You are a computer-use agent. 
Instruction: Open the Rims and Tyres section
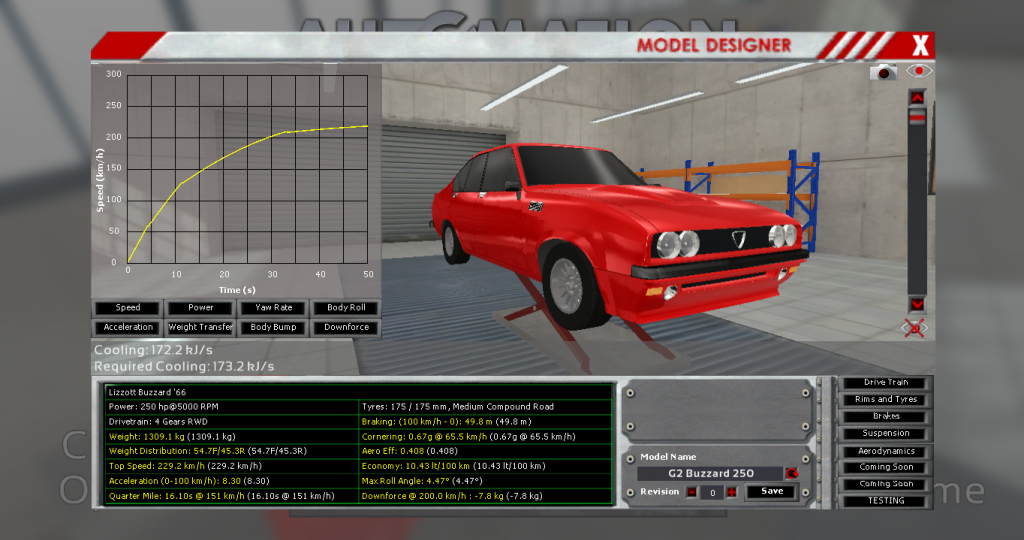pyautogui.click(x=886, y=400)
